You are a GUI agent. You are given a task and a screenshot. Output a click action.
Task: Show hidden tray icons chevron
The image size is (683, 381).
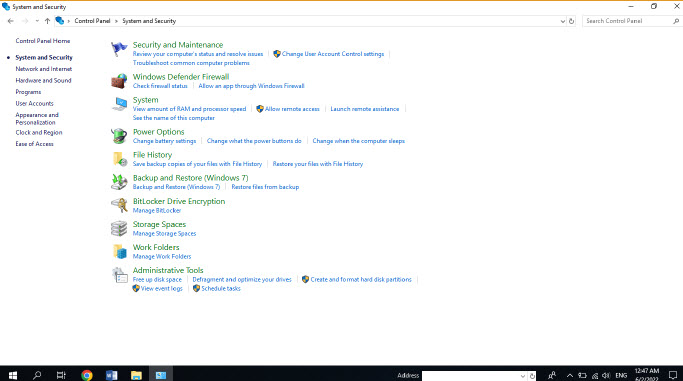pyautogui.click(x=570, y=375)
